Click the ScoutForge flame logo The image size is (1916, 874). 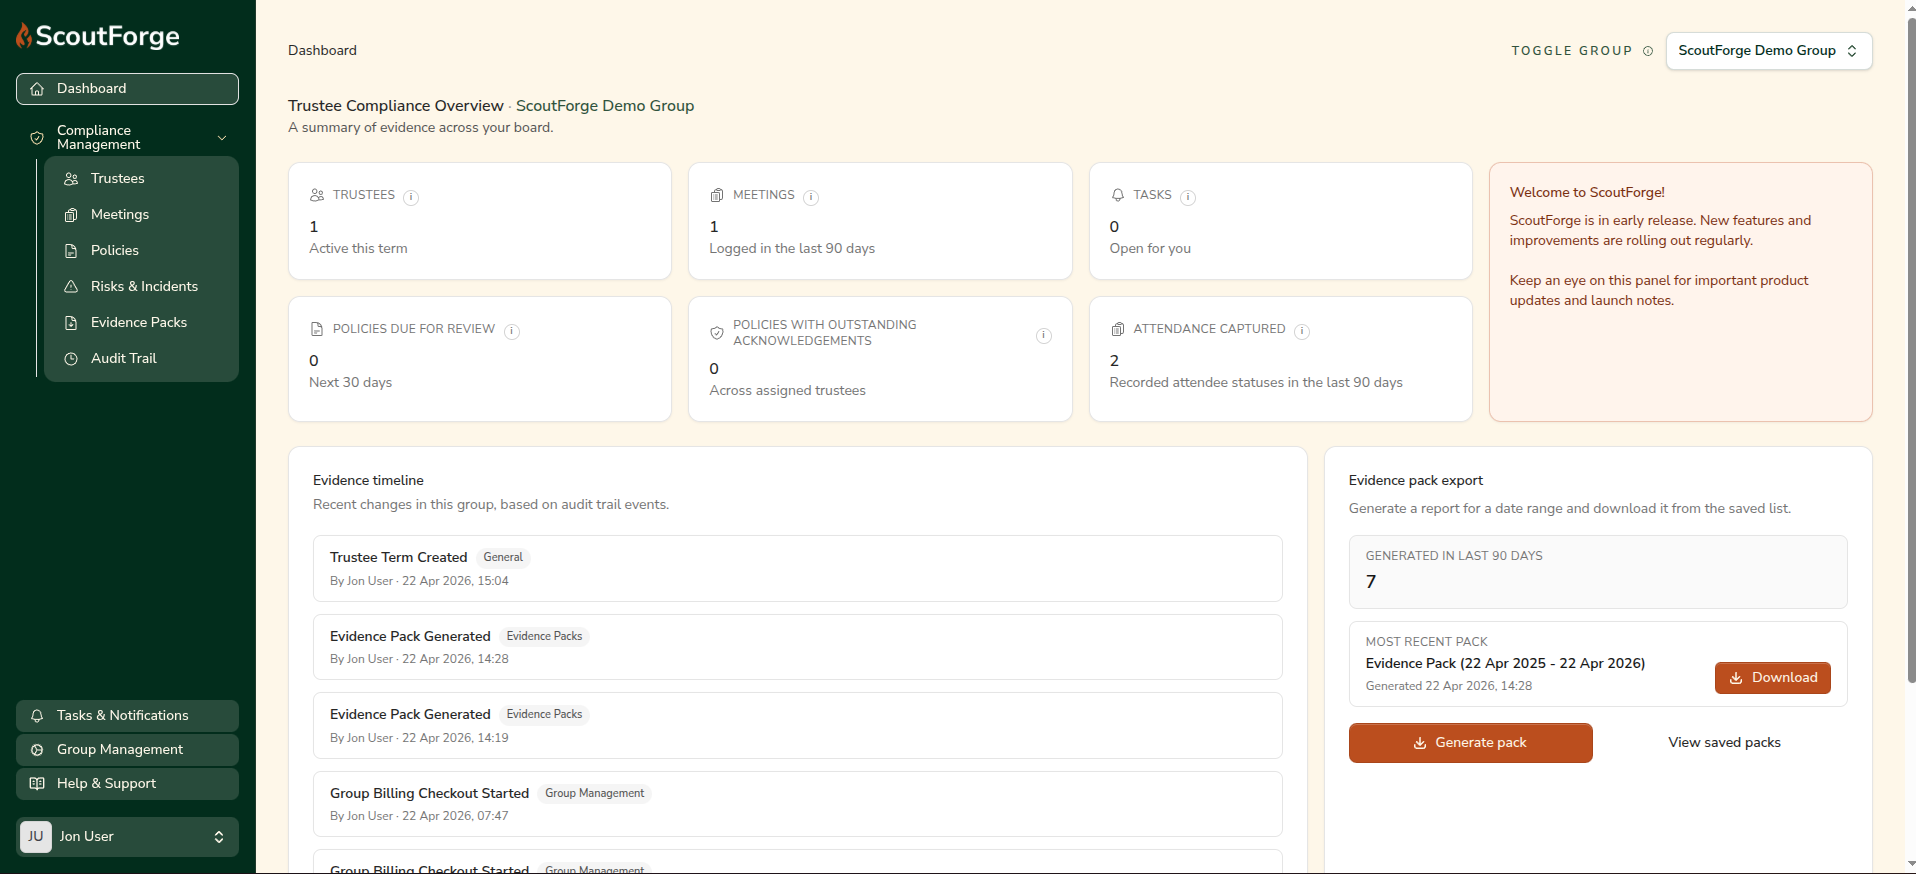pos(24,36)
